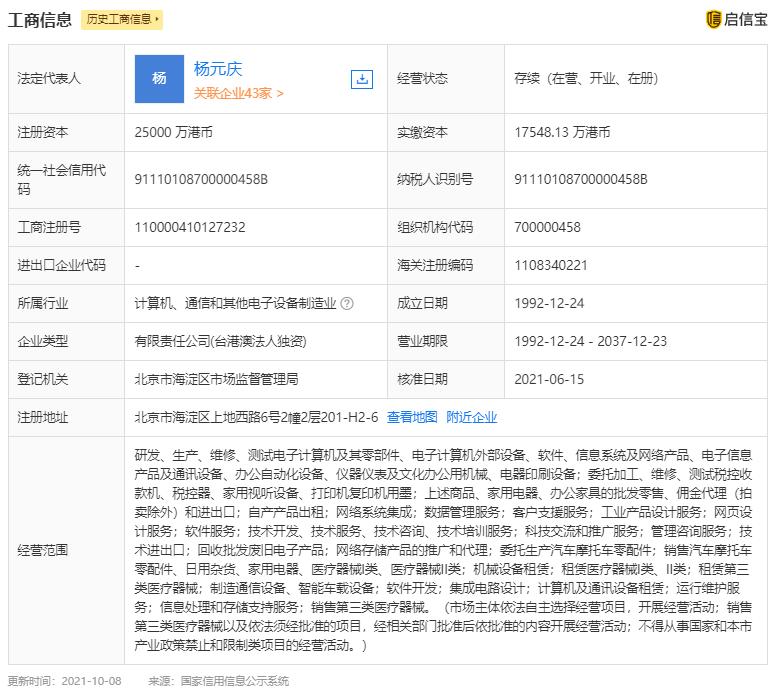Select 海关注册编码 1108340221
Viewport: 784px width, 690px height.
pos(550,265)
